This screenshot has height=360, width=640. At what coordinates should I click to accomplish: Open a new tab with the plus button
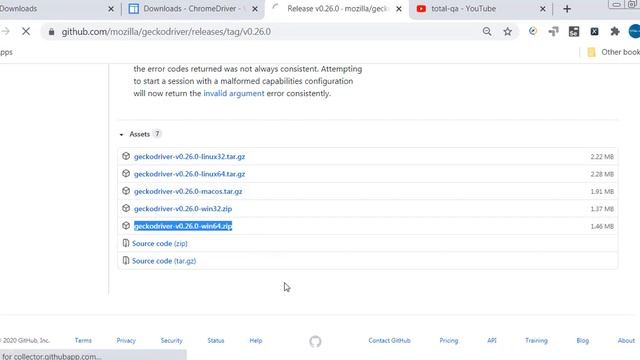(x=567, y=9)
